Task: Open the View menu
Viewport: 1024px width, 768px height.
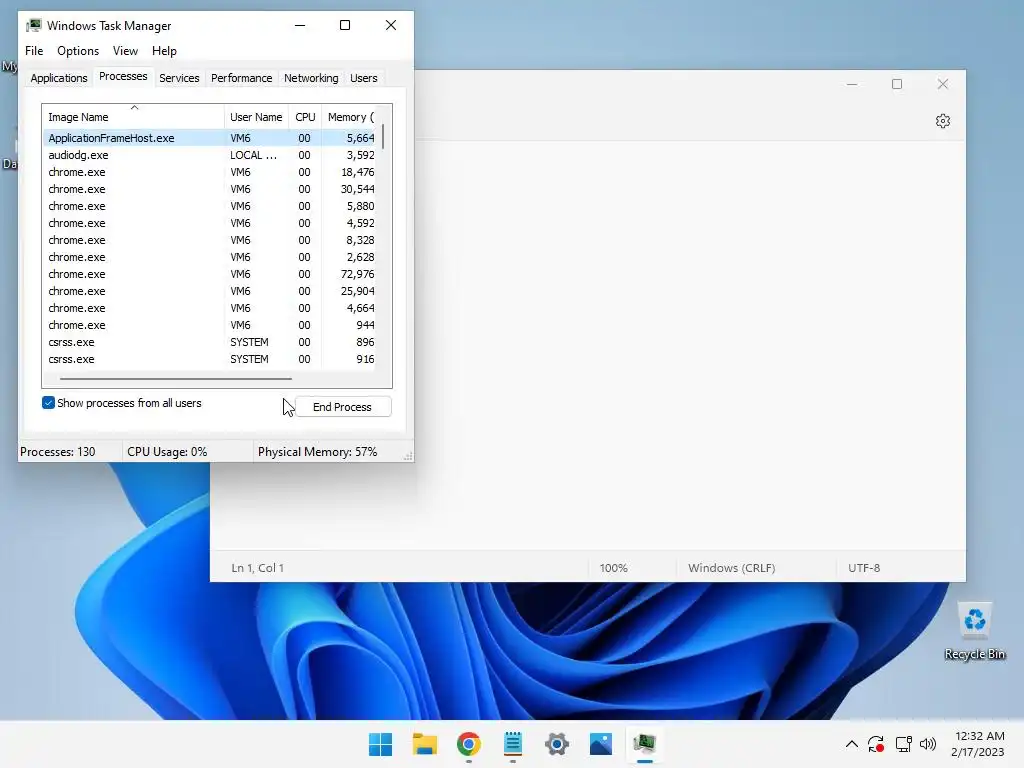Action: [125, 51]
